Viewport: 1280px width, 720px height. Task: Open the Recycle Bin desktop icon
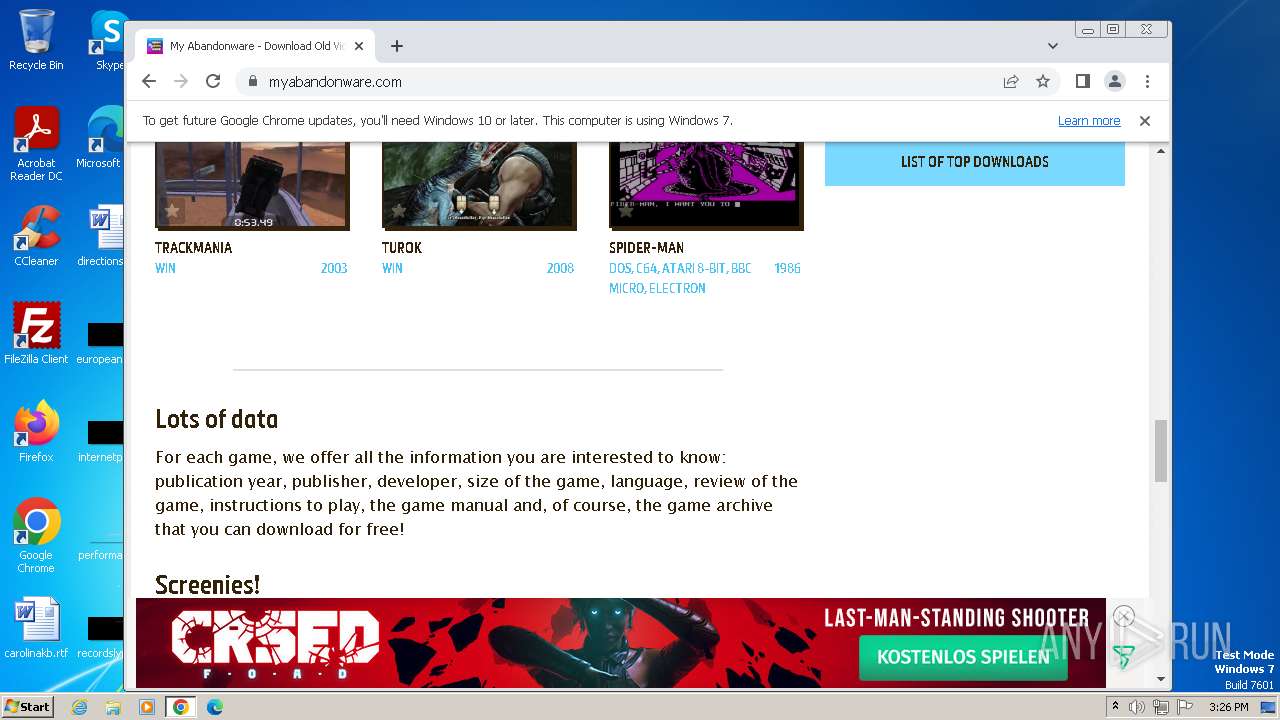pos(36,40)
